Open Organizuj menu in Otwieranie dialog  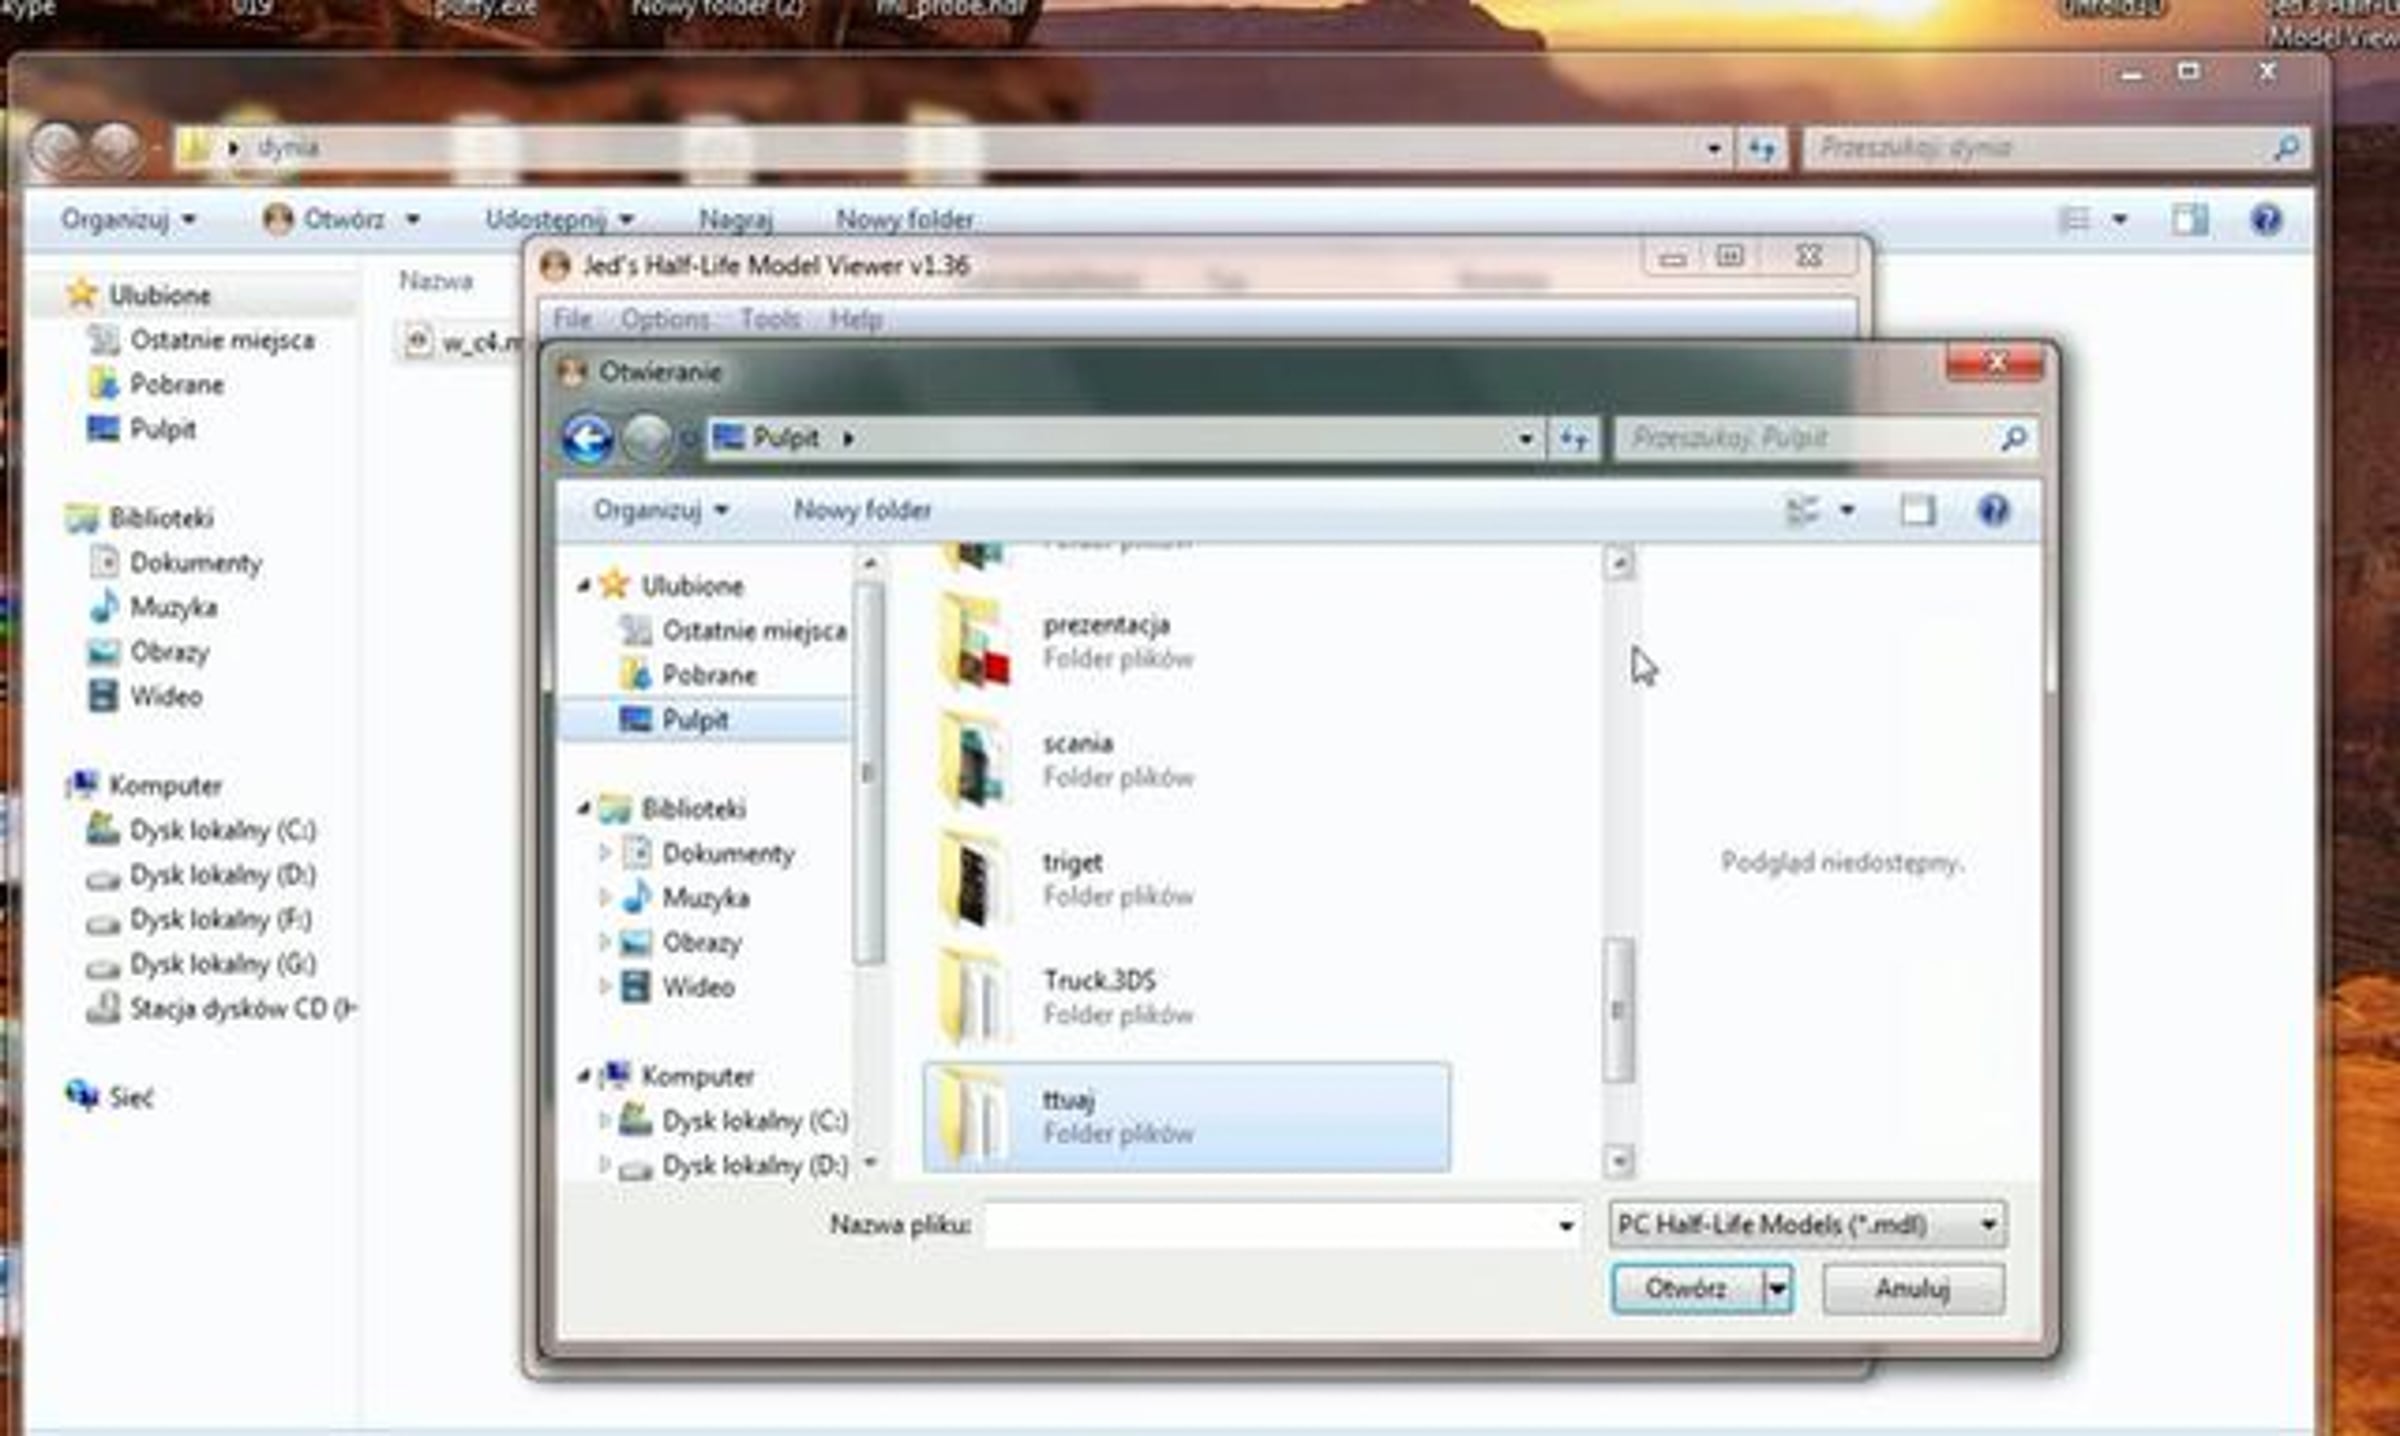click(660, 511)
